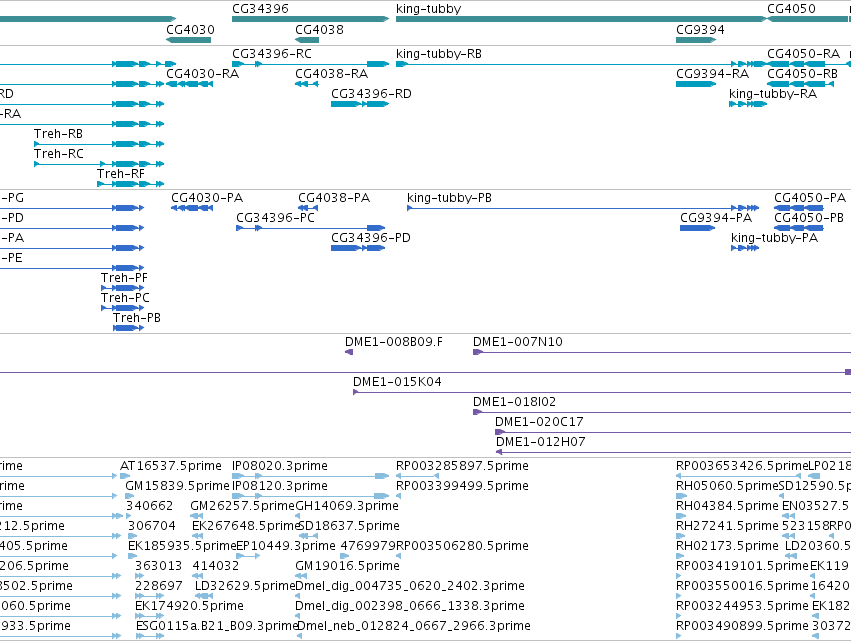Select transcript CG34396-RD
This screenshot has height=641, width=851.
360,104
